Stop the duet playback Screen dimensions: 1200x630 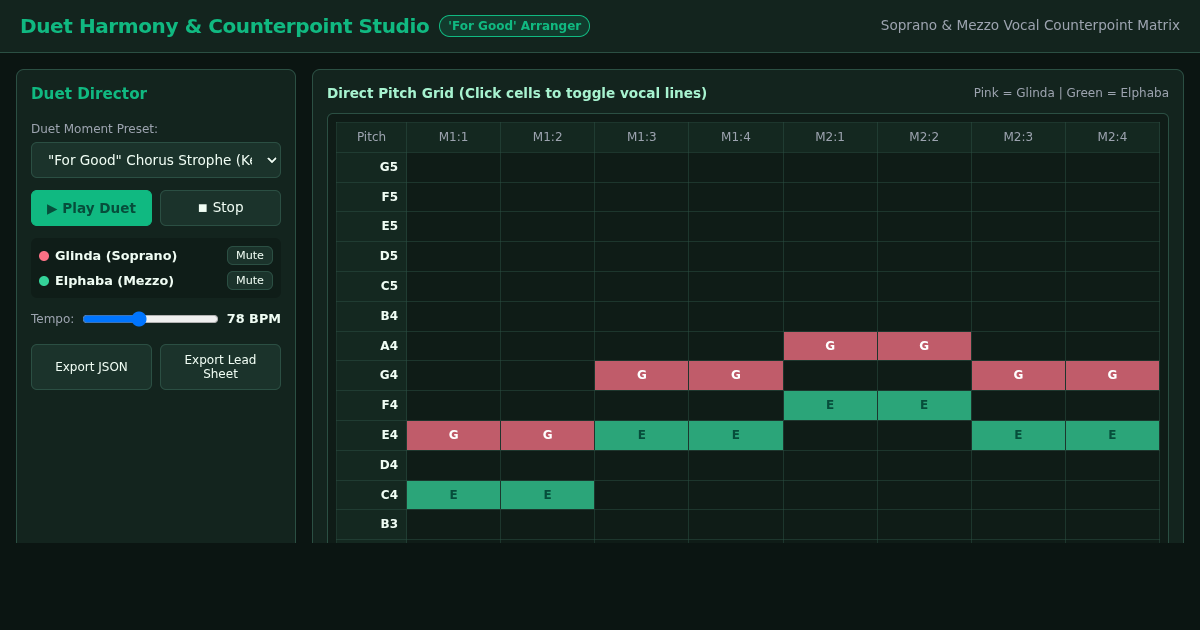pos(220,208)
